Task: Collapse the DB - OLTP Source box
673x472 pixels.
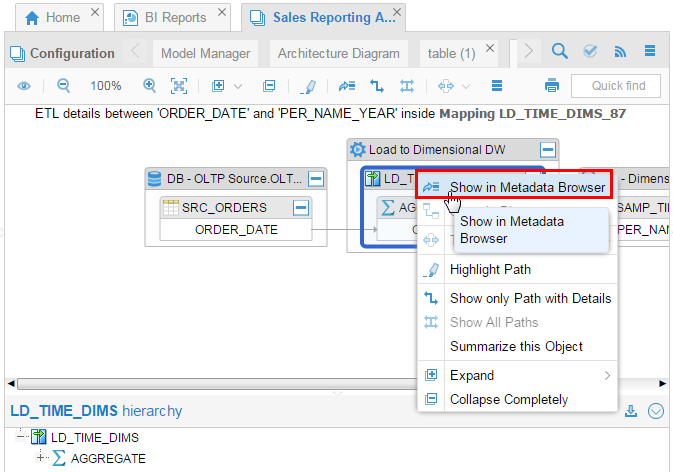Action: click(x=316, y=179)
